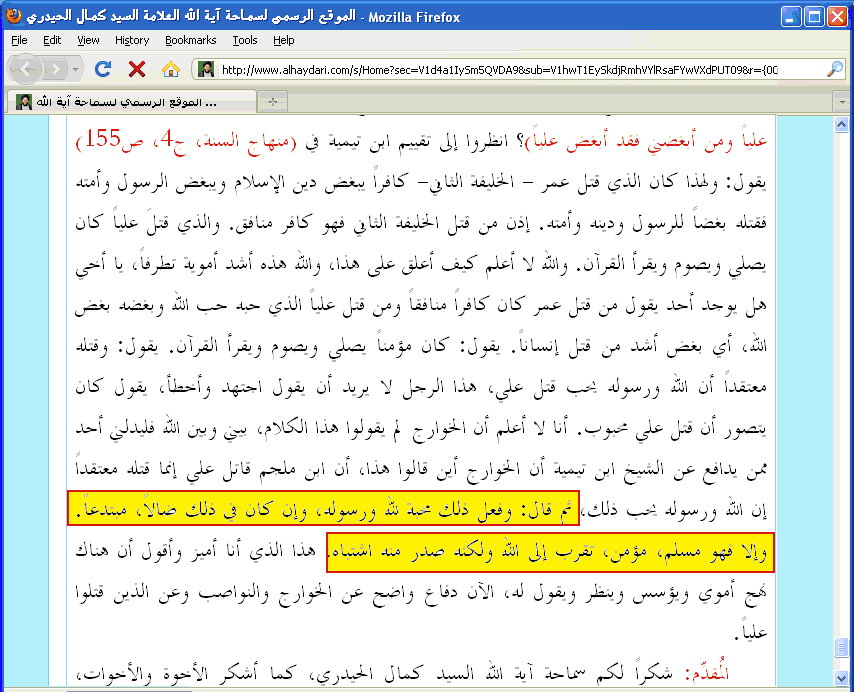Open the File menu

point(19,40)
